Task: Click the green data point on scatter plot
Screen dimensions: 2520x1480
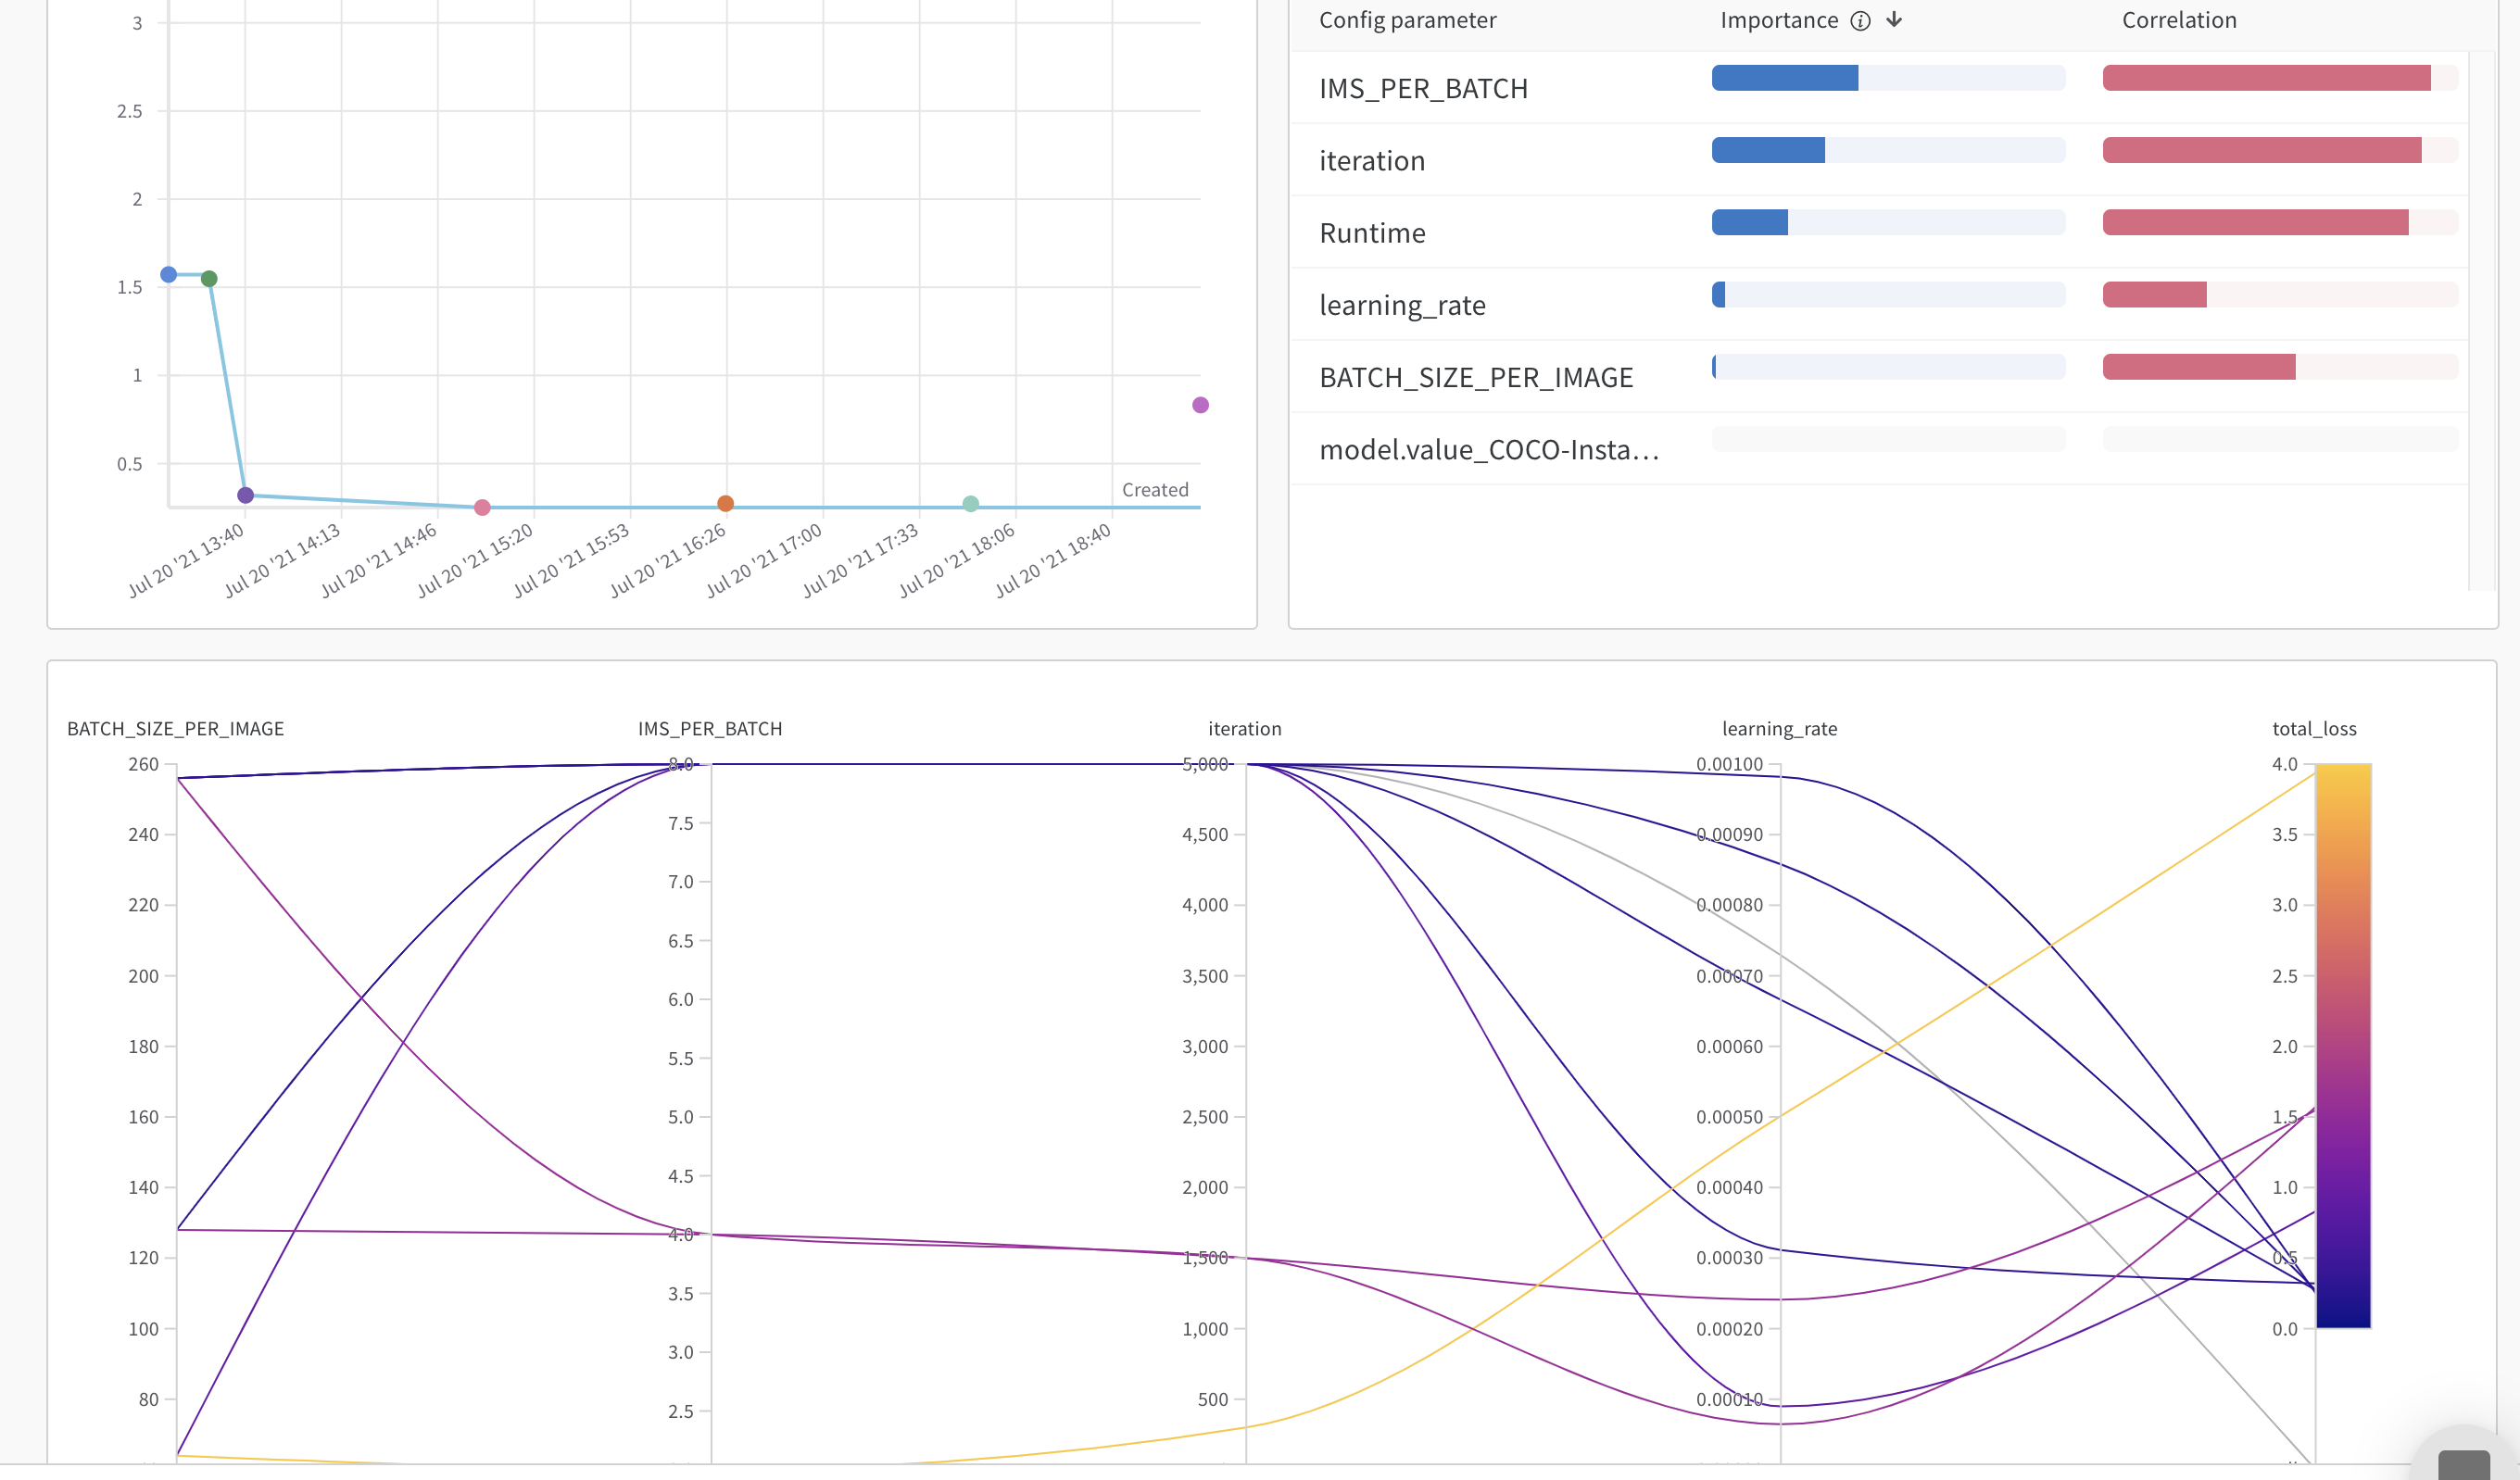Action: point(209,279)
